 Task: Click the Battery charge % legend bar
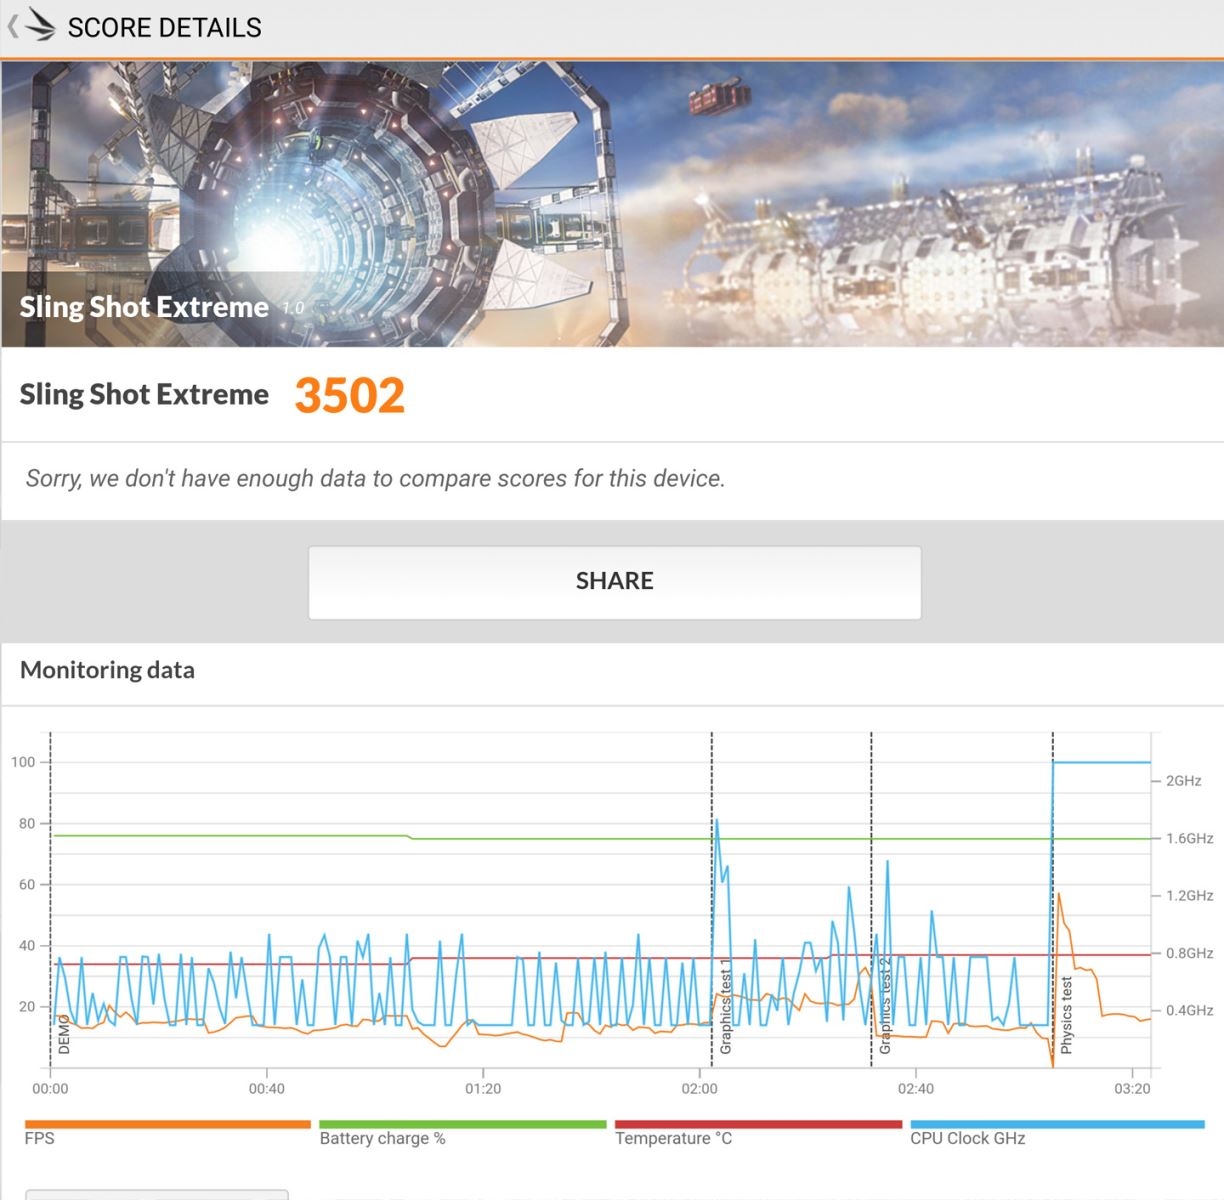pos(463,1124)
